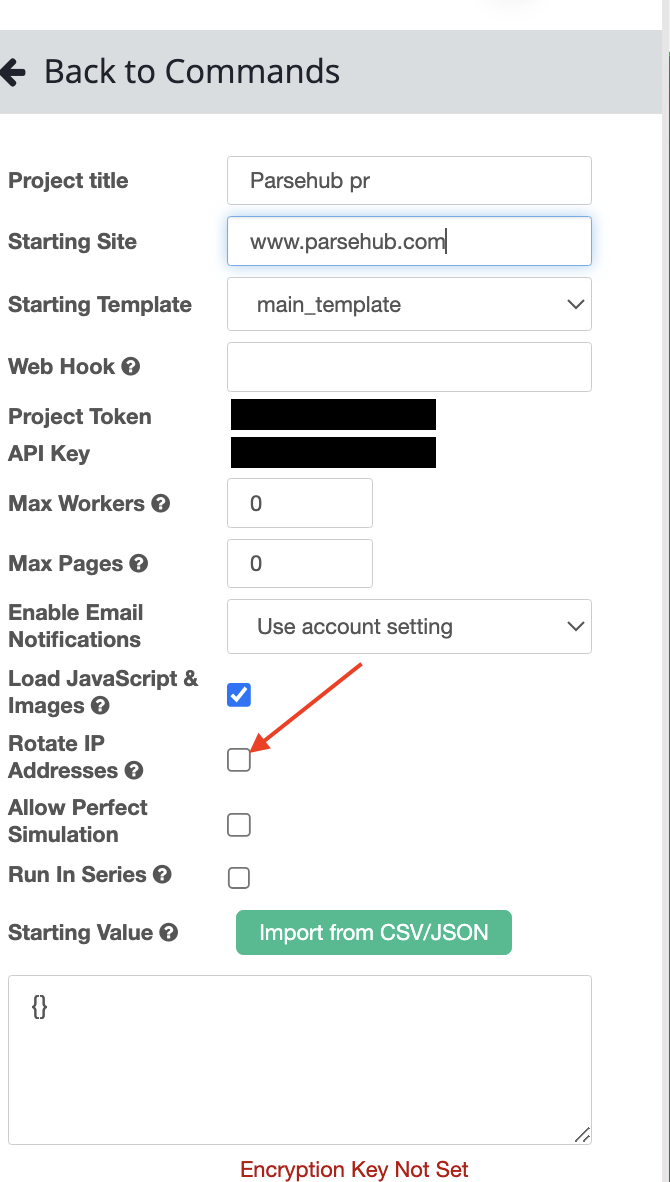Uncheck Load JavaScript & Images checkbox
Viewport: 670px width, 1182px height.
[x=239, y=695]
